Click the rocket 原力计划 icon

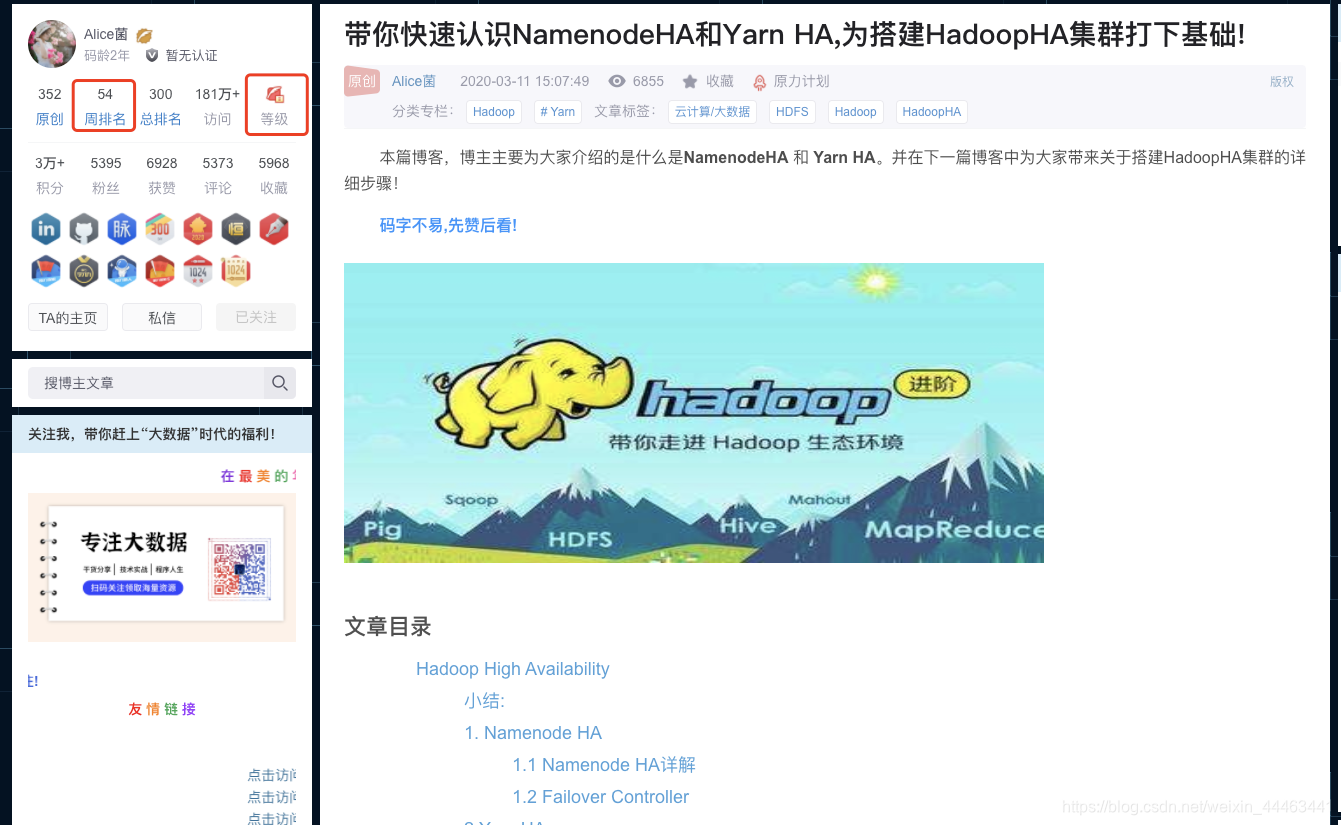[x=760, y=82]
